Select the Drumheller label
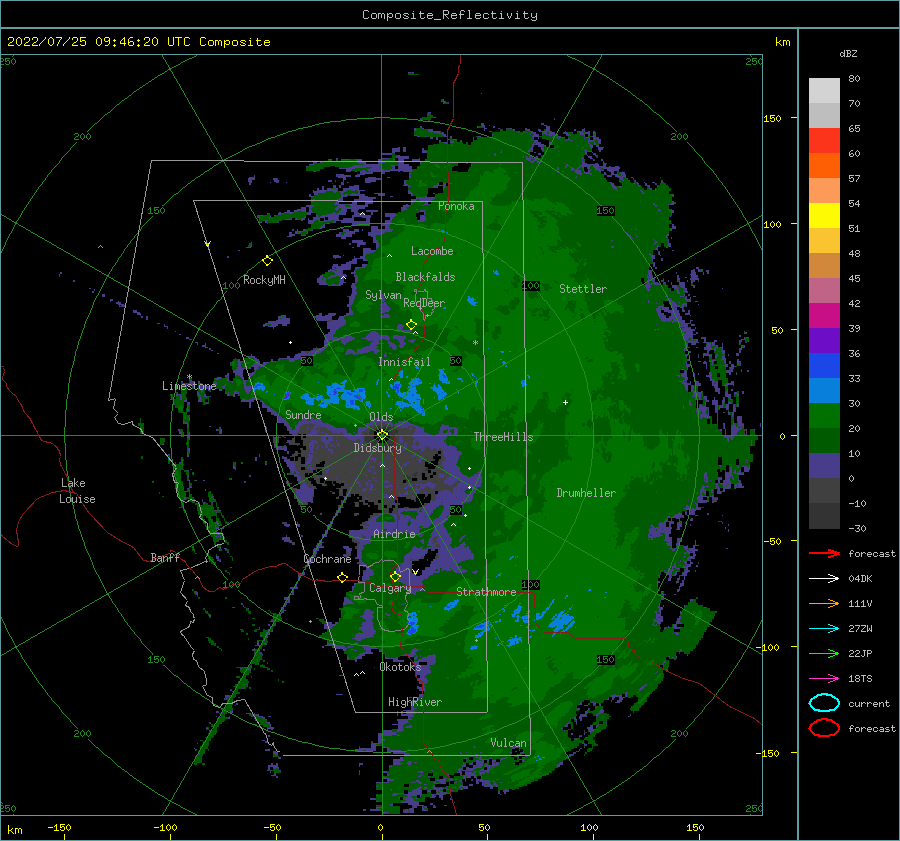Viewport: 900px width, 841px height. tap(586, 493)
